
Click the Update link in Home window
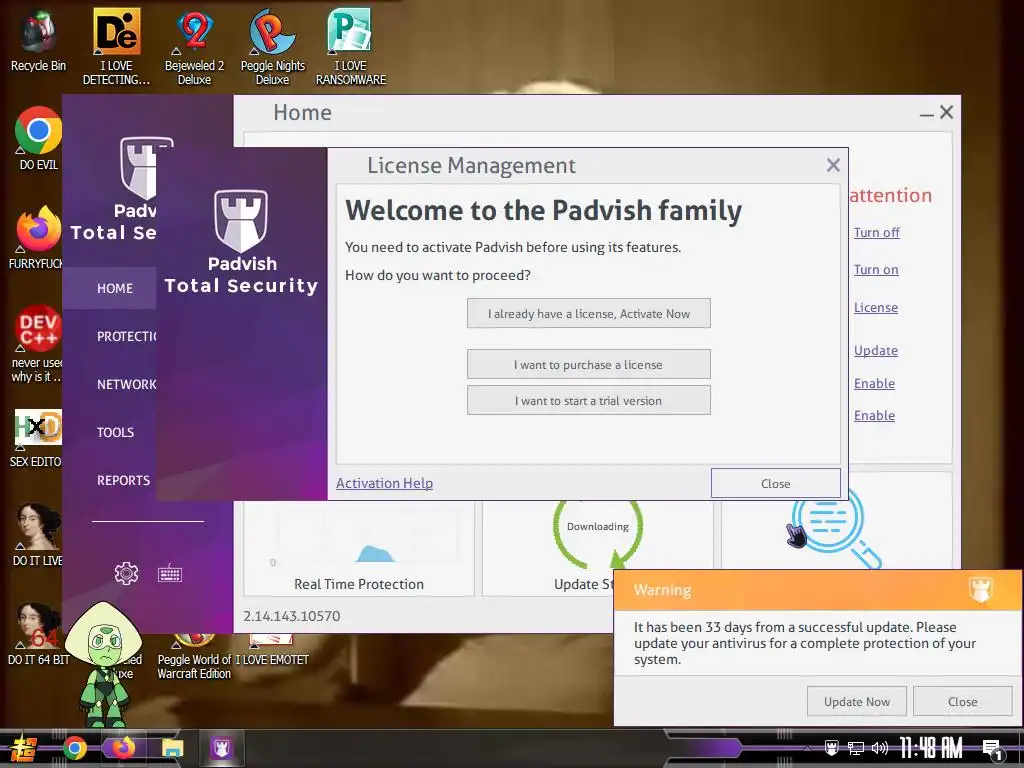click(876, 350)
